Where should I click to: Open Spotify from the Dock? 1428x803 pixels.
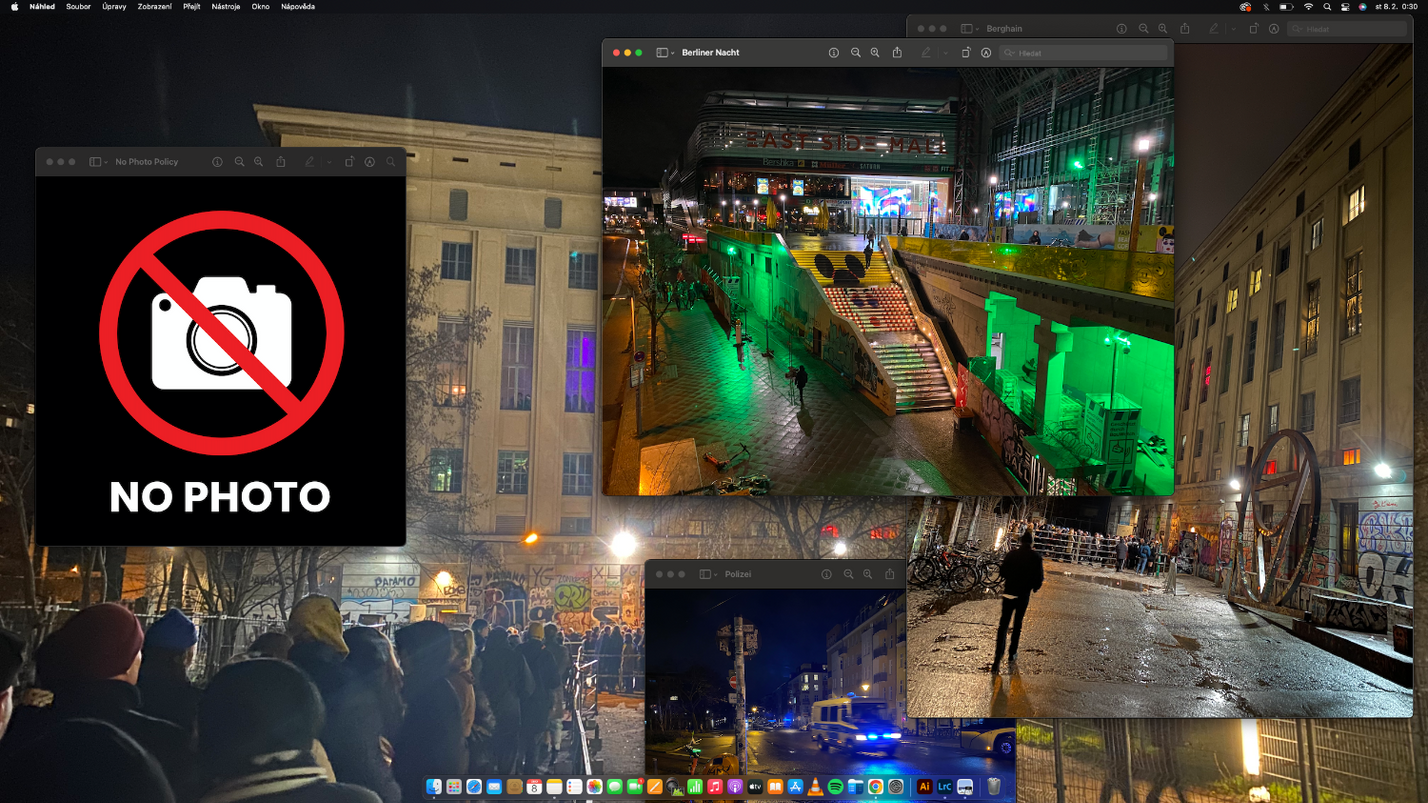pyautogui.click(x=835, y=787)
